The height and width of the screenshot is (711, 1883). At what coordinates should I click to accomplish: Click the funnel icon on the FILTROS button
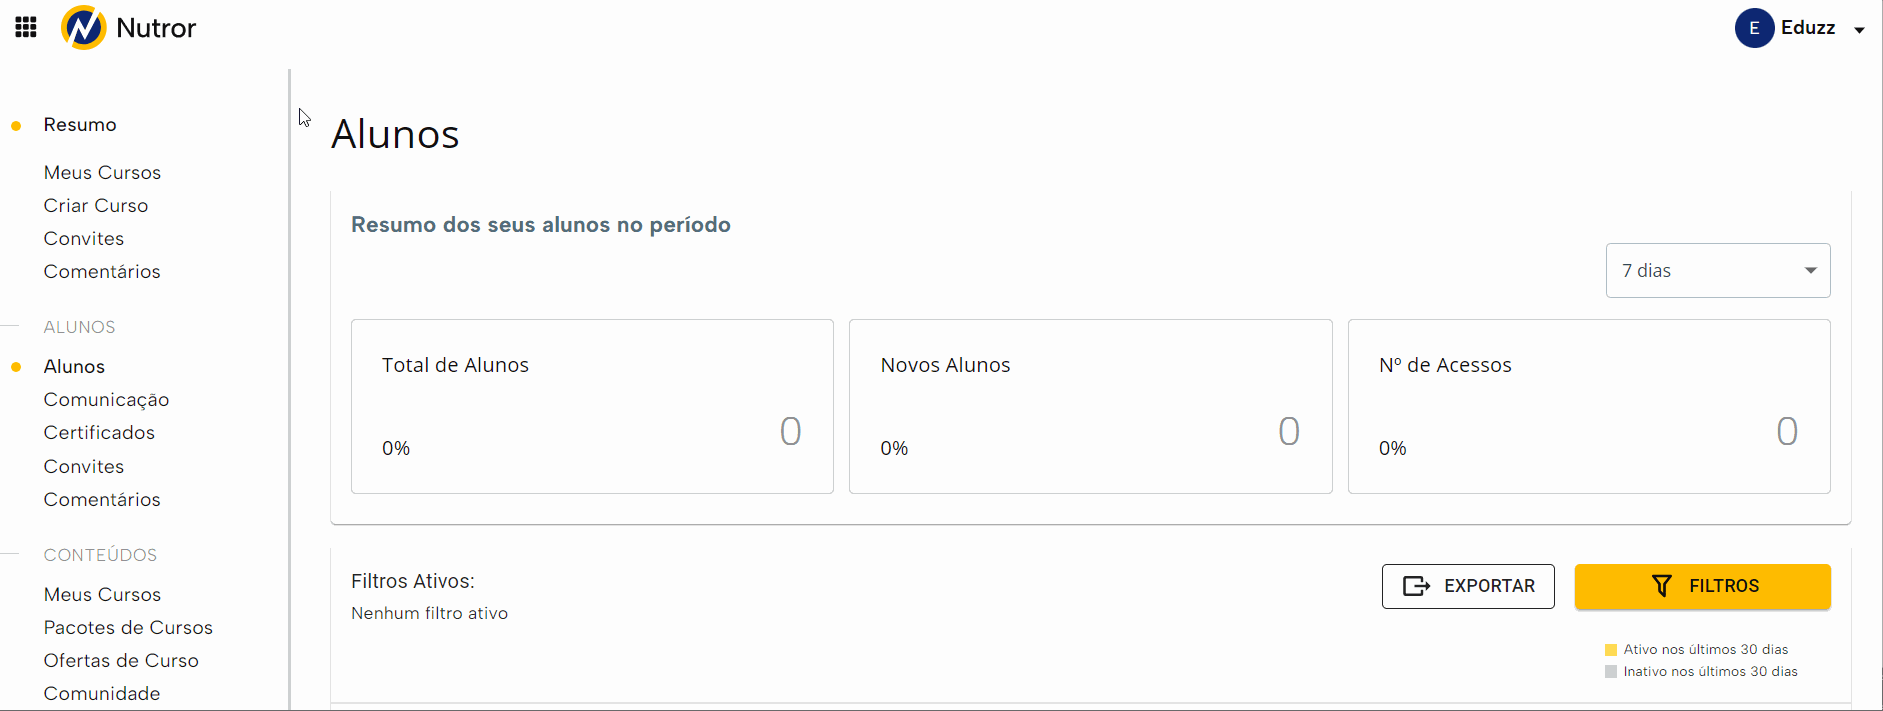coord(1661,586)
